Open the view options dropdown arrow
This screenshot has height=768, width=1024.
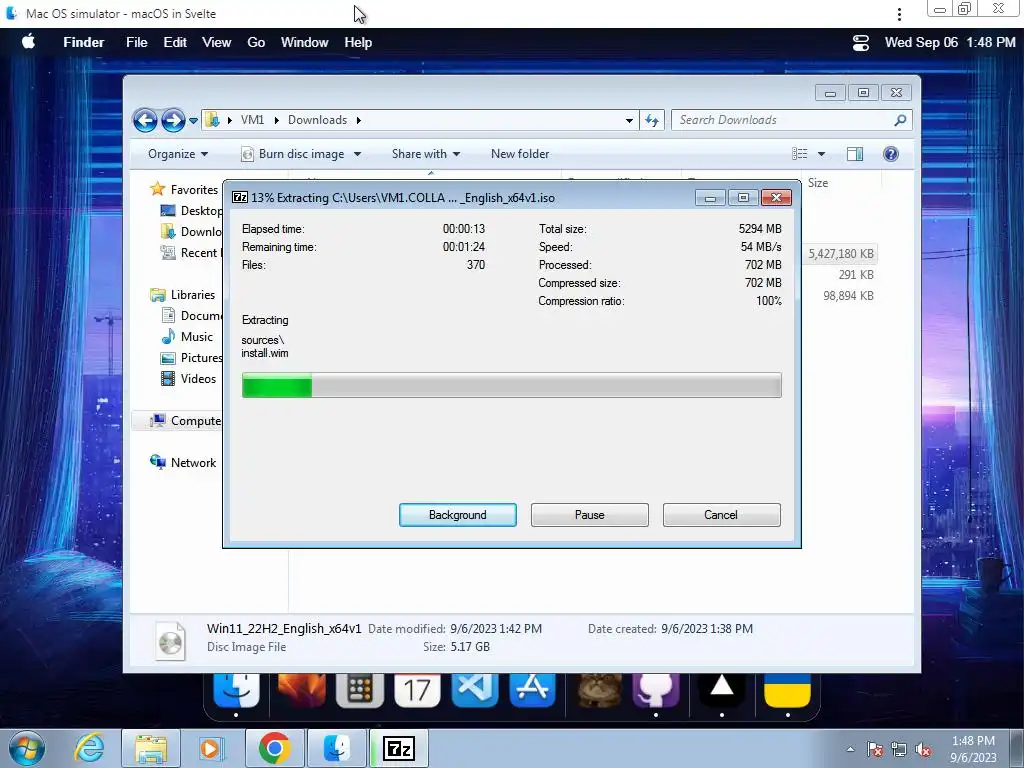822,154
